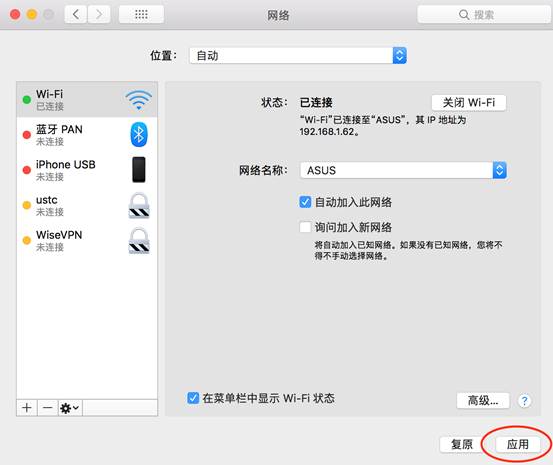Add a network service with plus button
The width and height of the screenshot is (553, 465).
pos(26,408)
